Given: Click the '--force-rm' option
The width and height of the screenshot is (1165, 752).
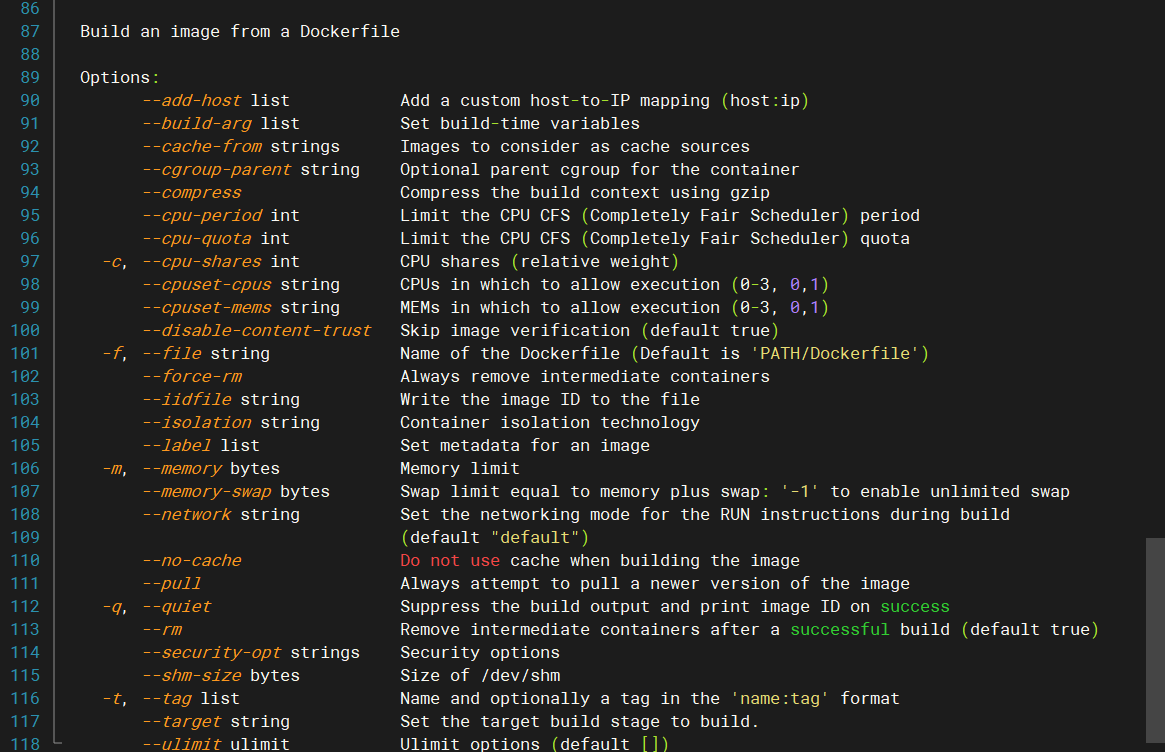Looking at the screenshot, I should click(192, 377).
